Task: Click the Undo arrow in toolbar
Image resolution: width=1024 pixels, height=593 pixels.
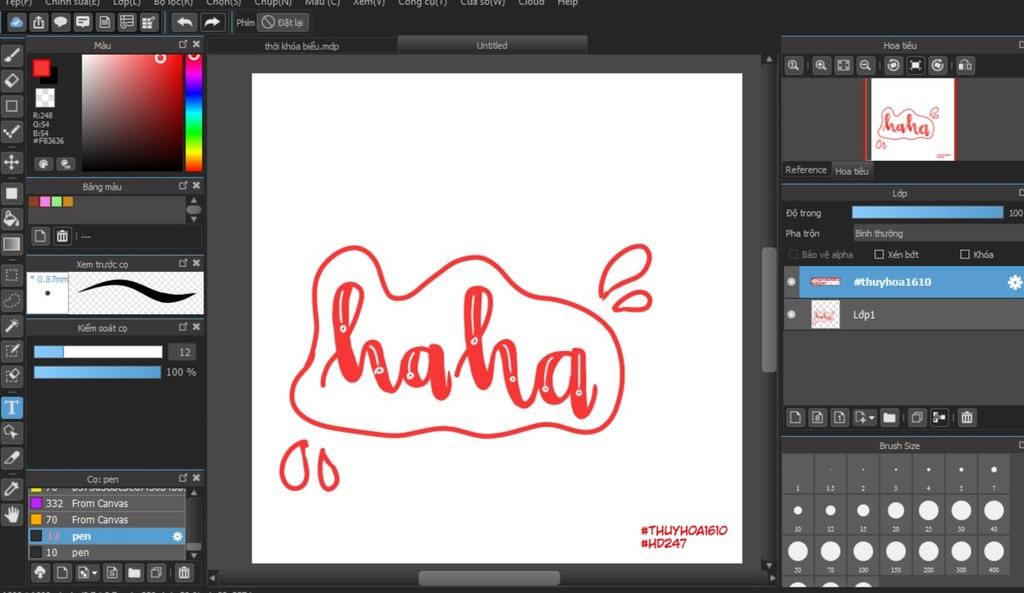Action: click(x=185, y=22)
